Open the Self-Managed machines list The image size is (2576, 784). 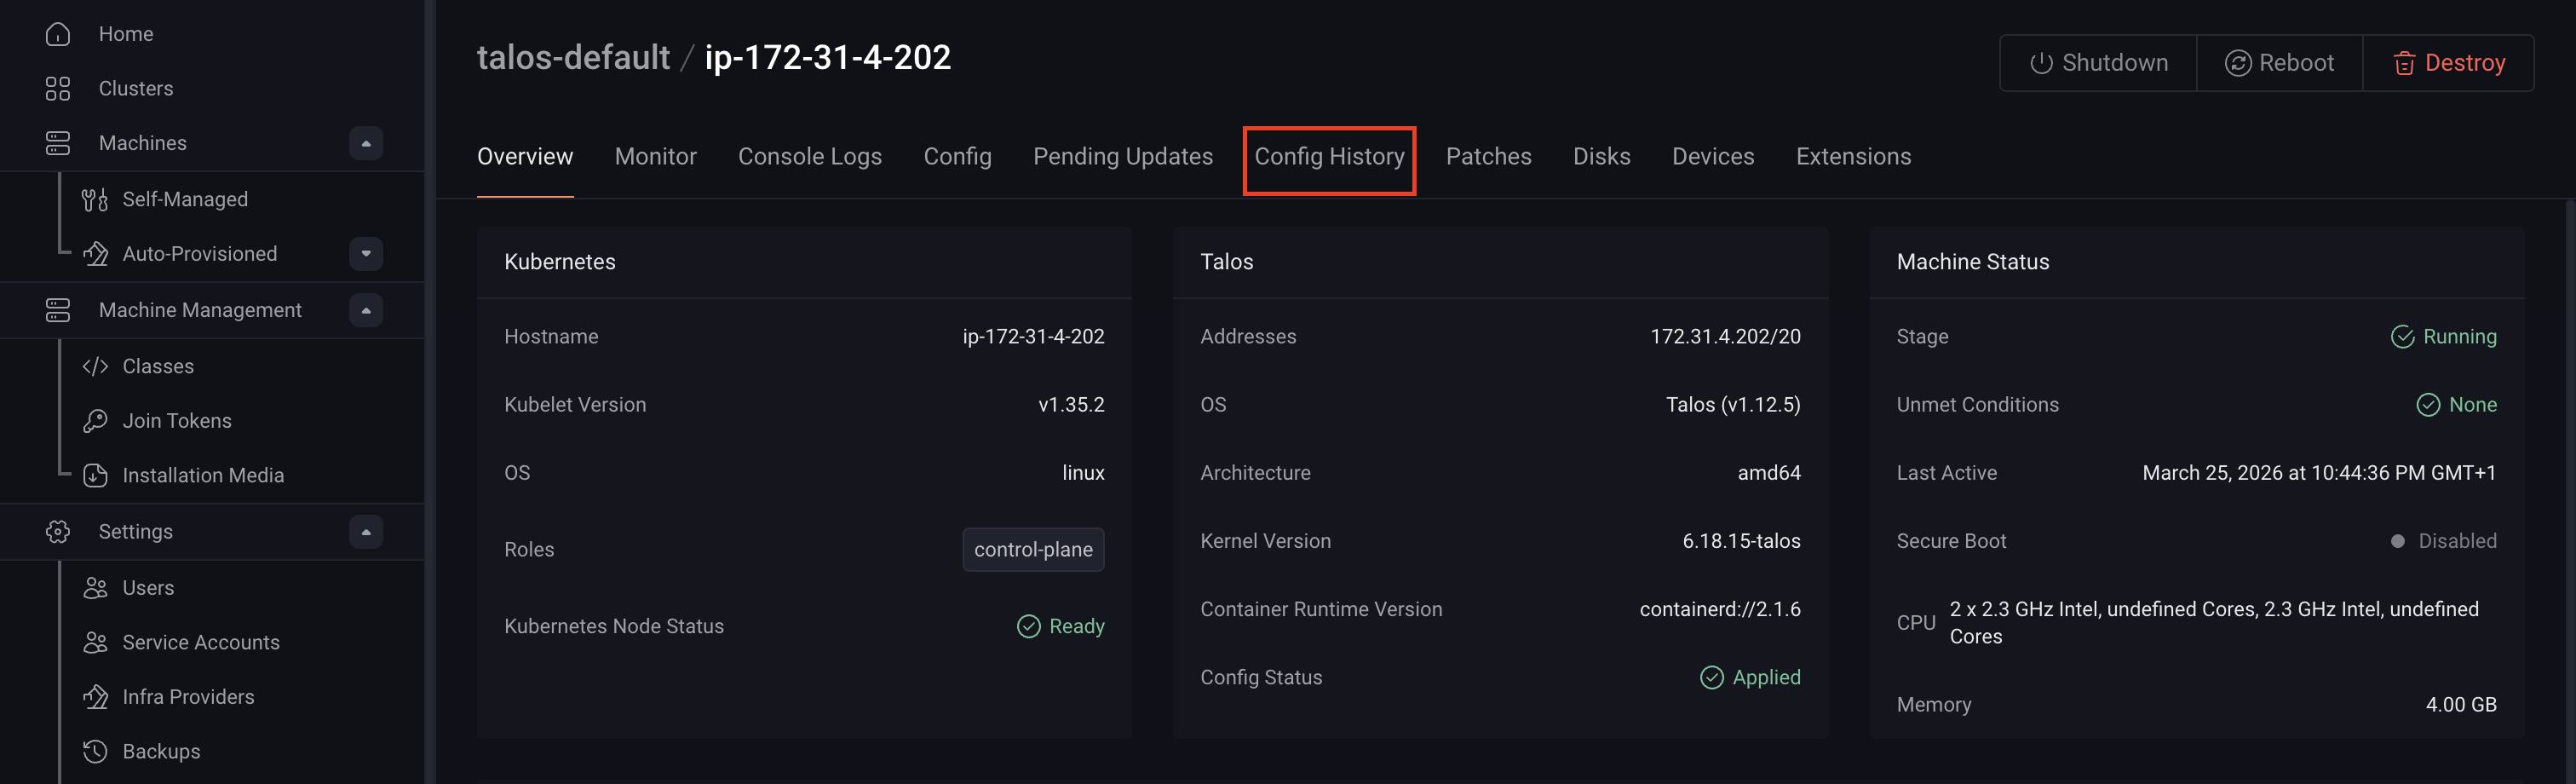click(185, 200)
